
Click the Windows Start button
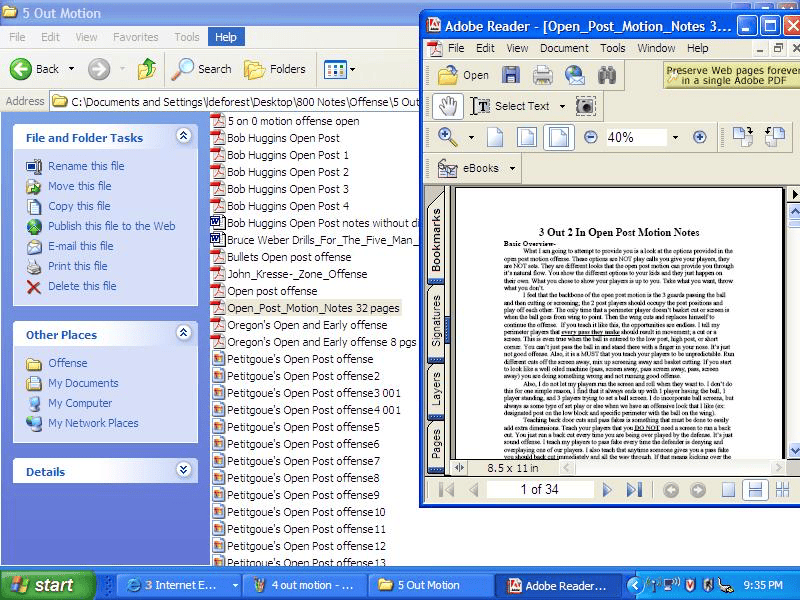47,585
